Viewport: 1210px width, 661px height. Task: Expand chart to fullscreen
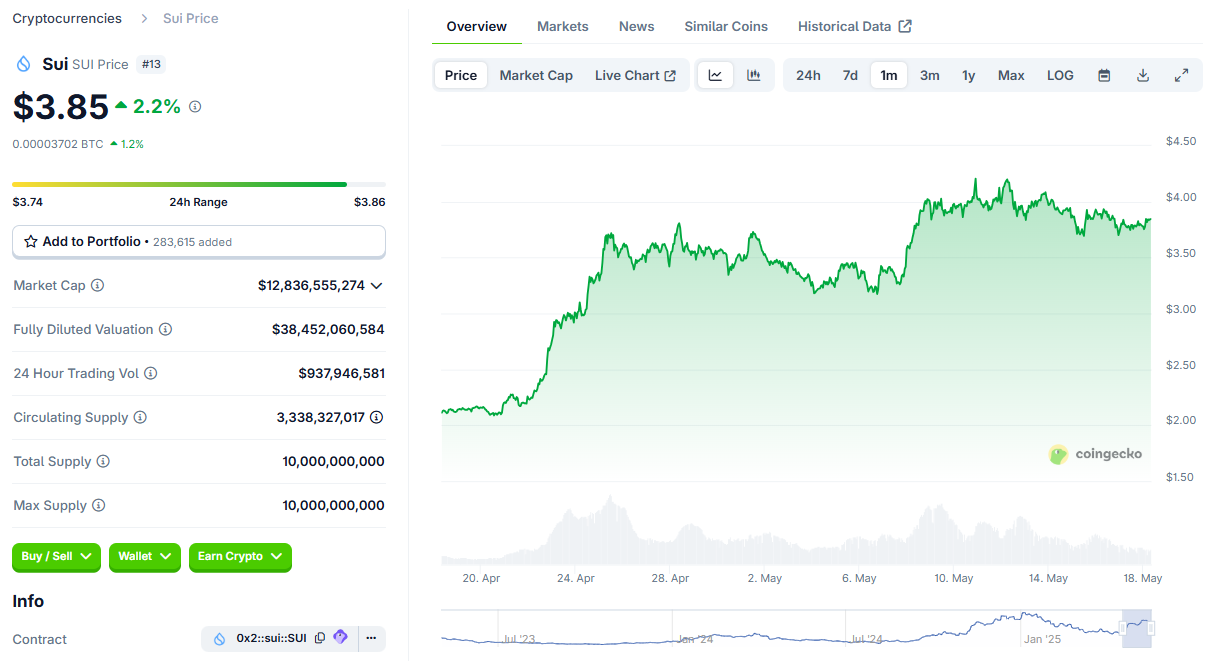(x=1181, y=75)
